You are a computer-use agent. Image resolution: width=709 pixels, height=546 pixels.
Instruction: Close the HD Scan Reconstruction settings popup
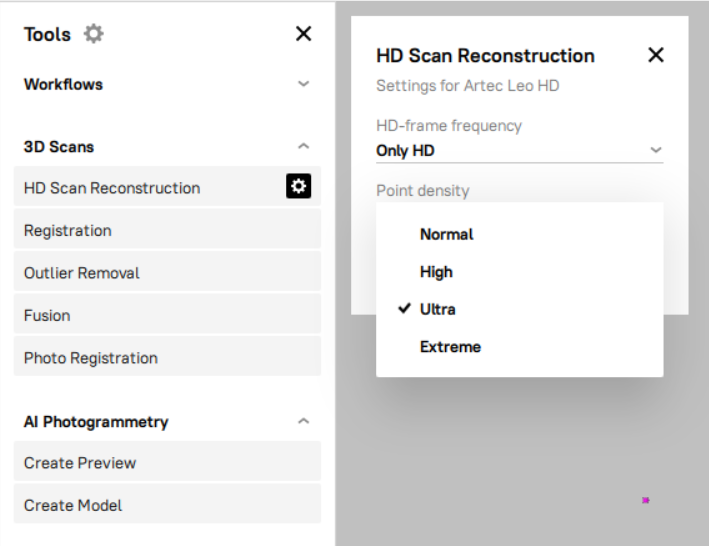(656, 55)
